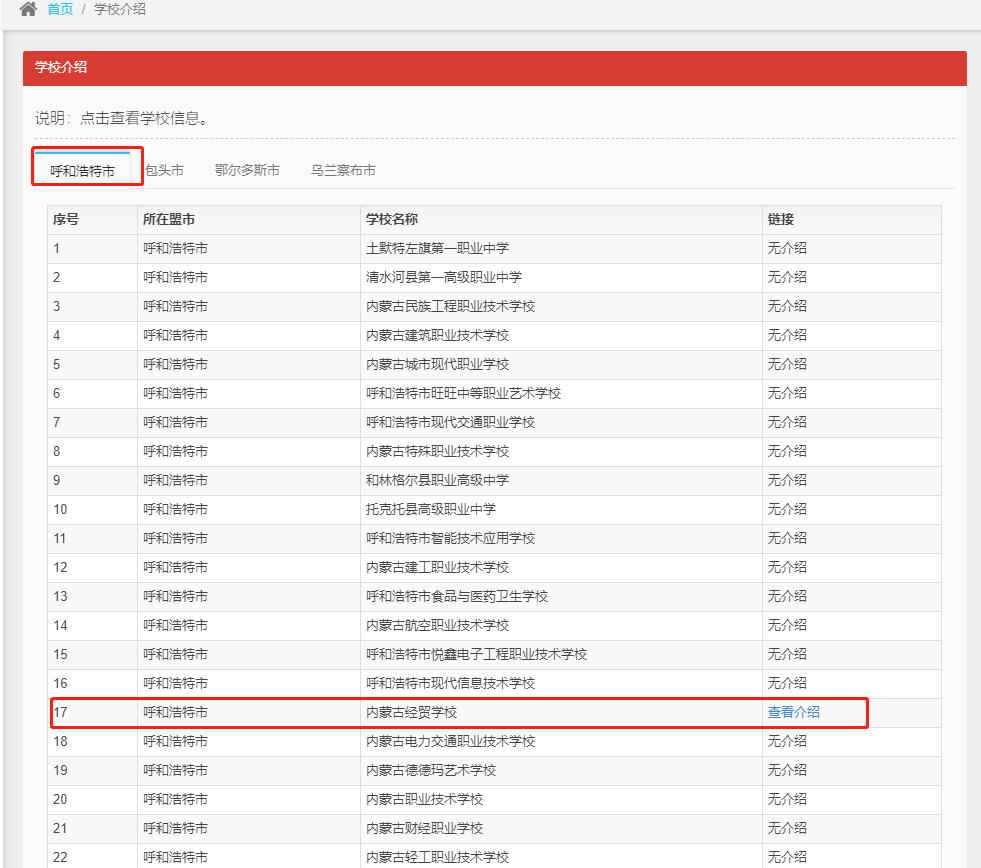Click the 学校介绍 breadcrumb text
Viewport: 981px width, 868px height.
[x=119, y=9]
